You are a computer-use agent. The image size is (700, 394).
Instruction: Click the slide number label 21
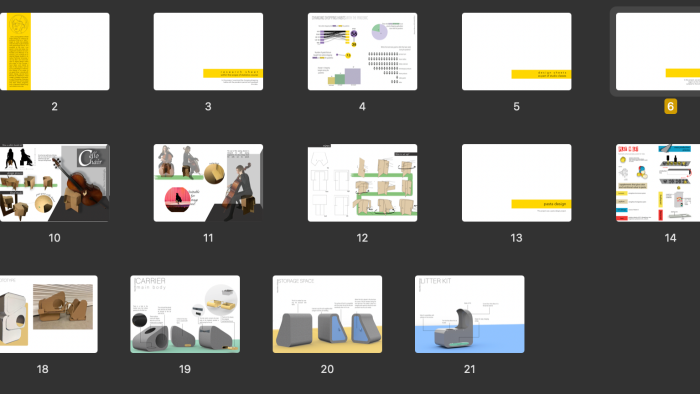(x=470, y=369)
